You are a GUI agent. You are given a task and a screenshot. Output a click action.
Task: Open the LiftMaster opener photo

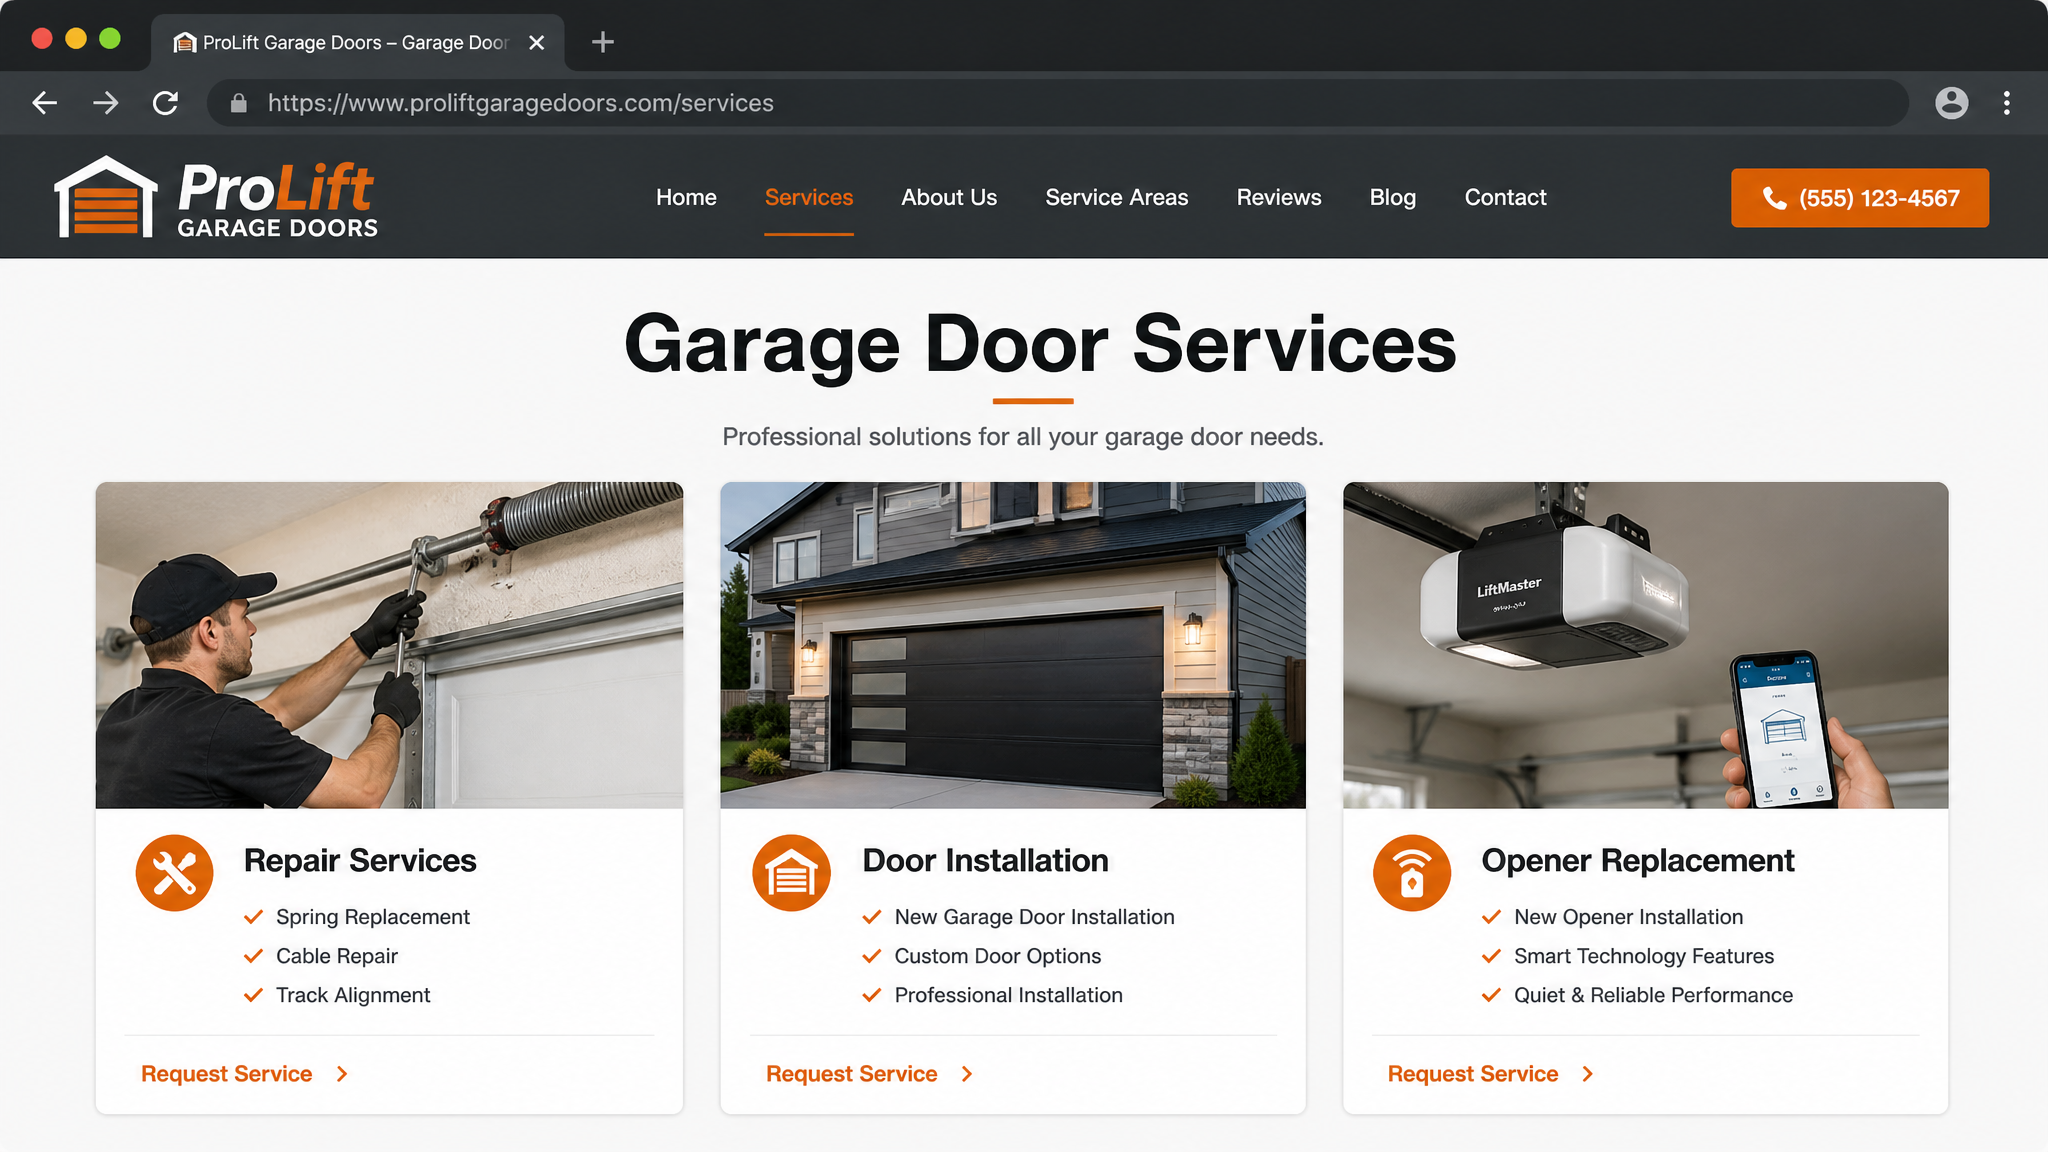point(1645,645)
